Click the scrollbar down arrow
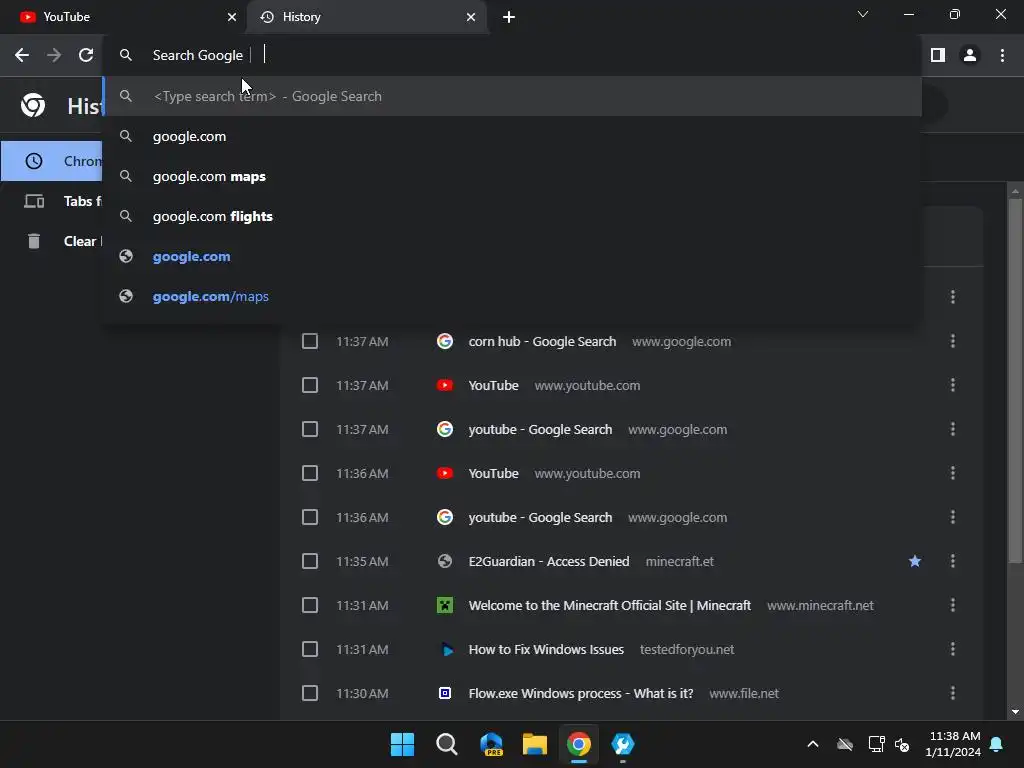This screenshot has height=768, width=1024. point(1014,712)
